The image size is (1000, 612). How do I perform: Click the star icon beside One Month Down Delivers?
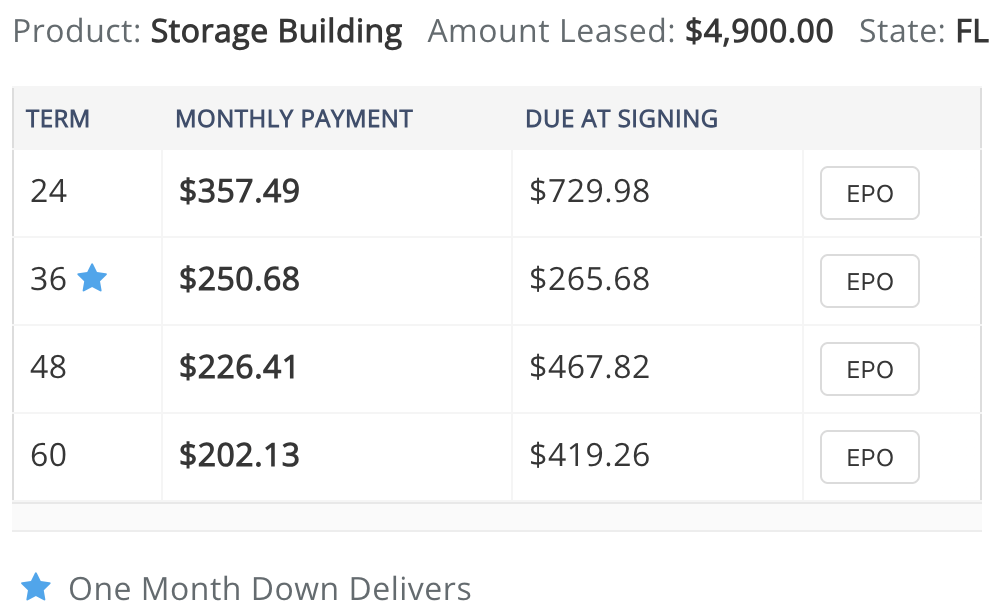click(x=36, y=587)
